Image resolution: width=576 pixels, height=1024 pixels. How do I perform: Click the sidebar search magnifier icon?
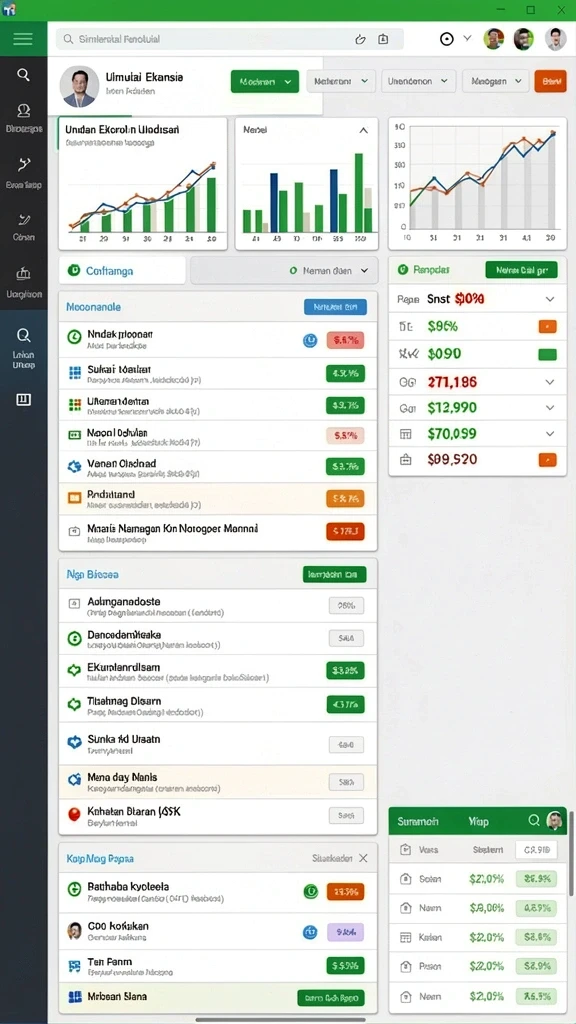24,74
